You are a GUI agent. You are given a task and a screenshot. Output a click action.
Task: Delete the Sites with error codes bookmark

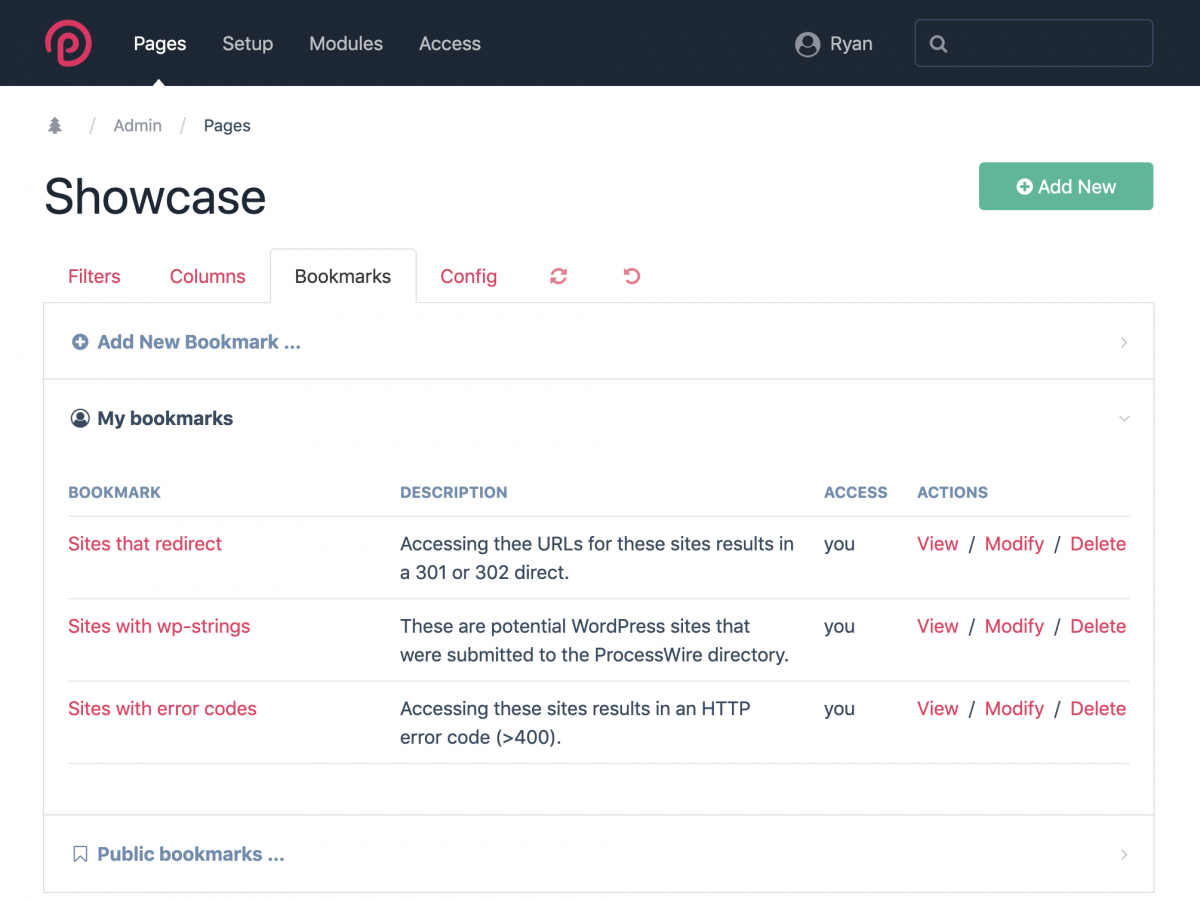pos(1098,708)
